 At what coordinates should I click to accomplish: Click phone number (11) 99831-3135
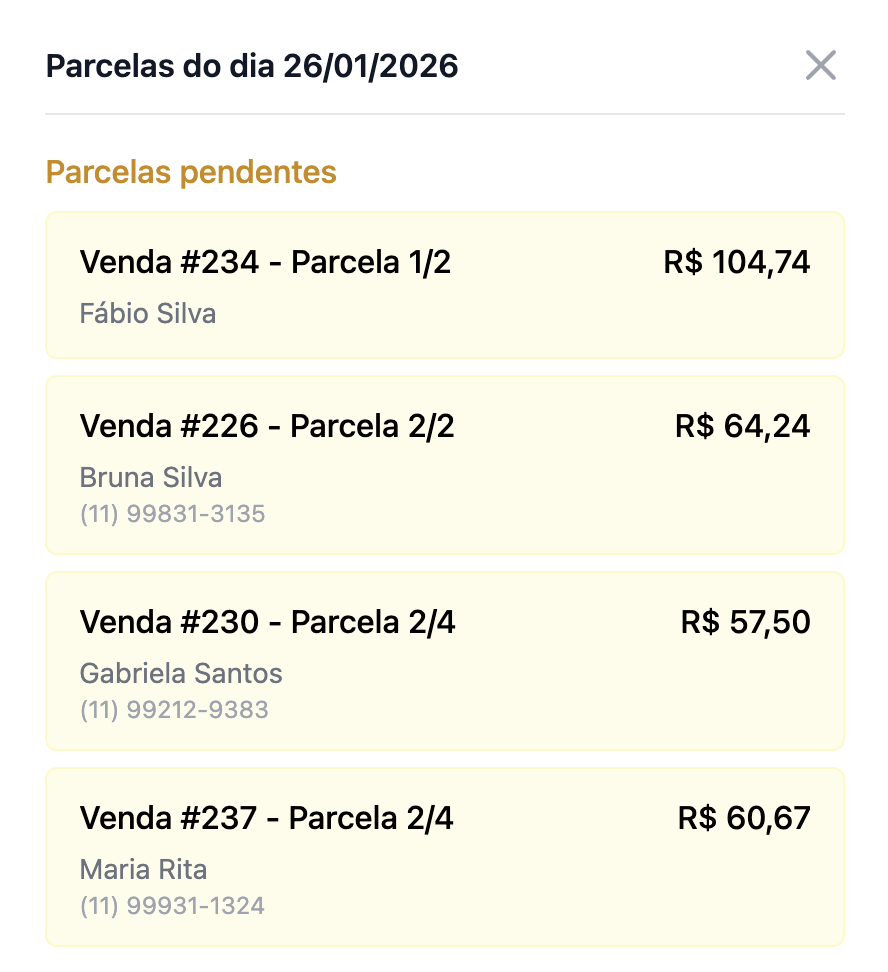(172, 514)
